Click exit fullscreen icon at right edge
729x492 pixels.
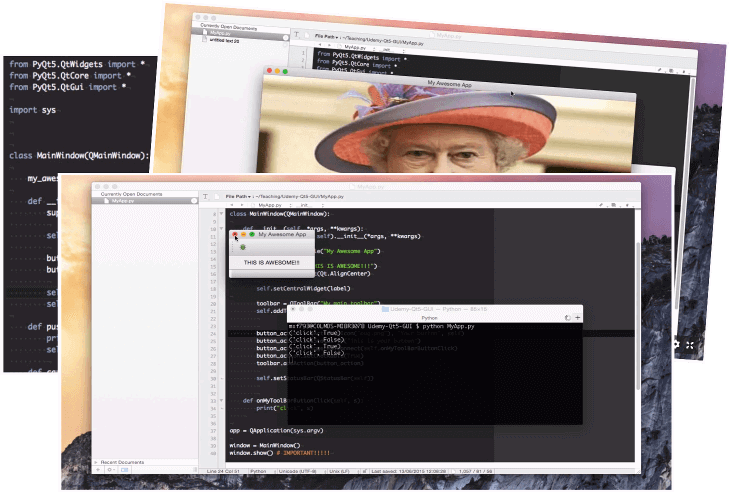click(x=690, y=345)
